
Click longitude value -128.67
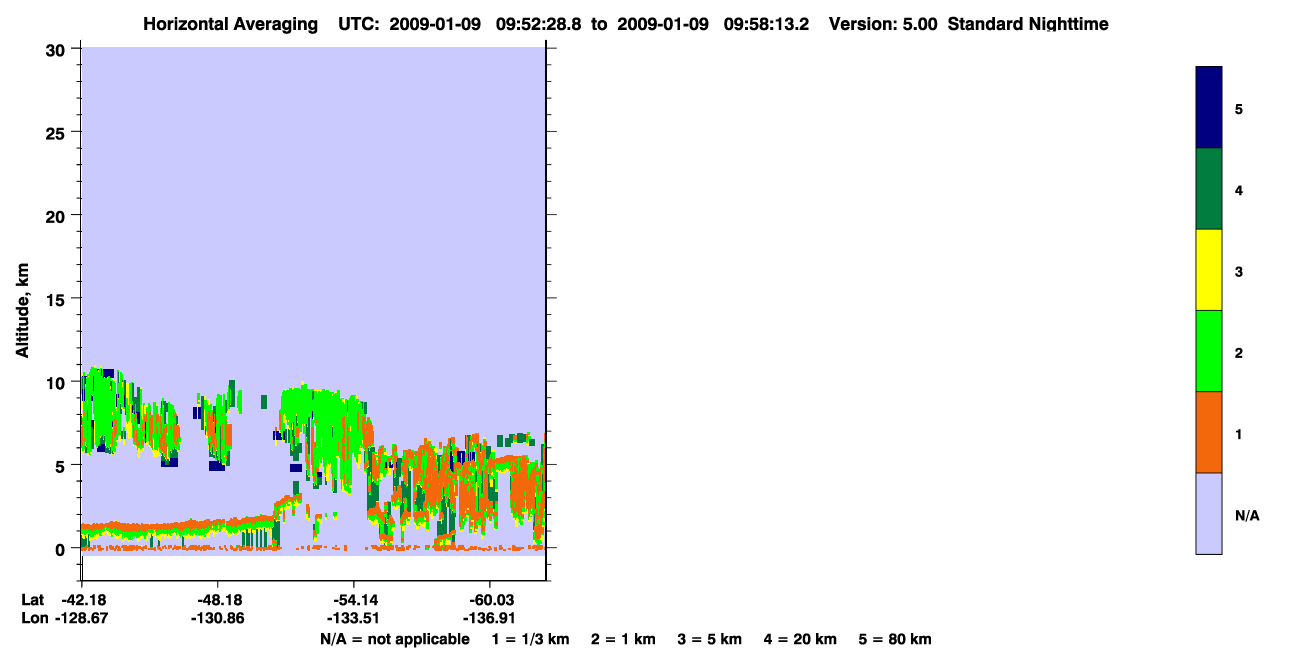point(82,619)
